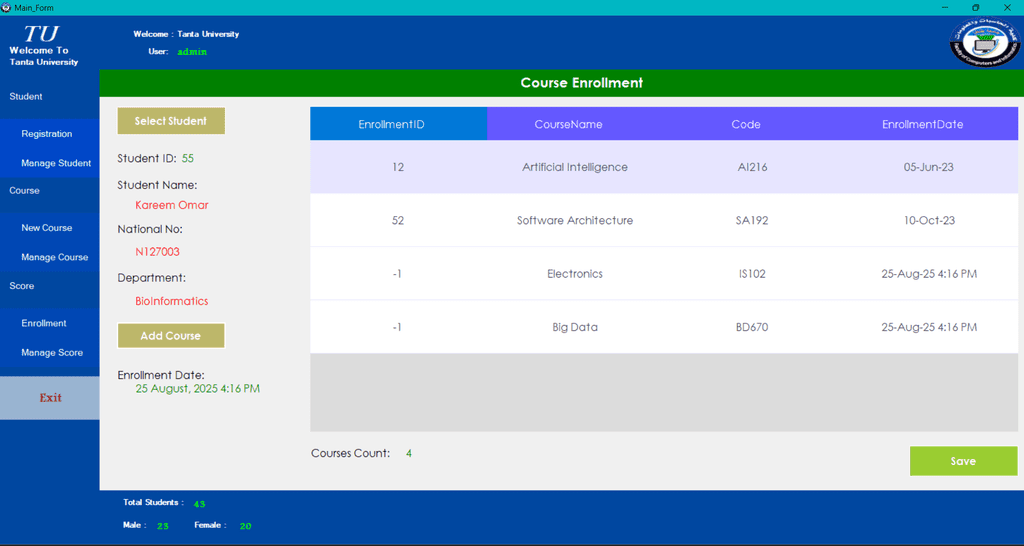Image resolution: width=1024 pixels, height=546 pixels.
Task: Click the Course Enrollment green title bar
Action: [561, 84]
